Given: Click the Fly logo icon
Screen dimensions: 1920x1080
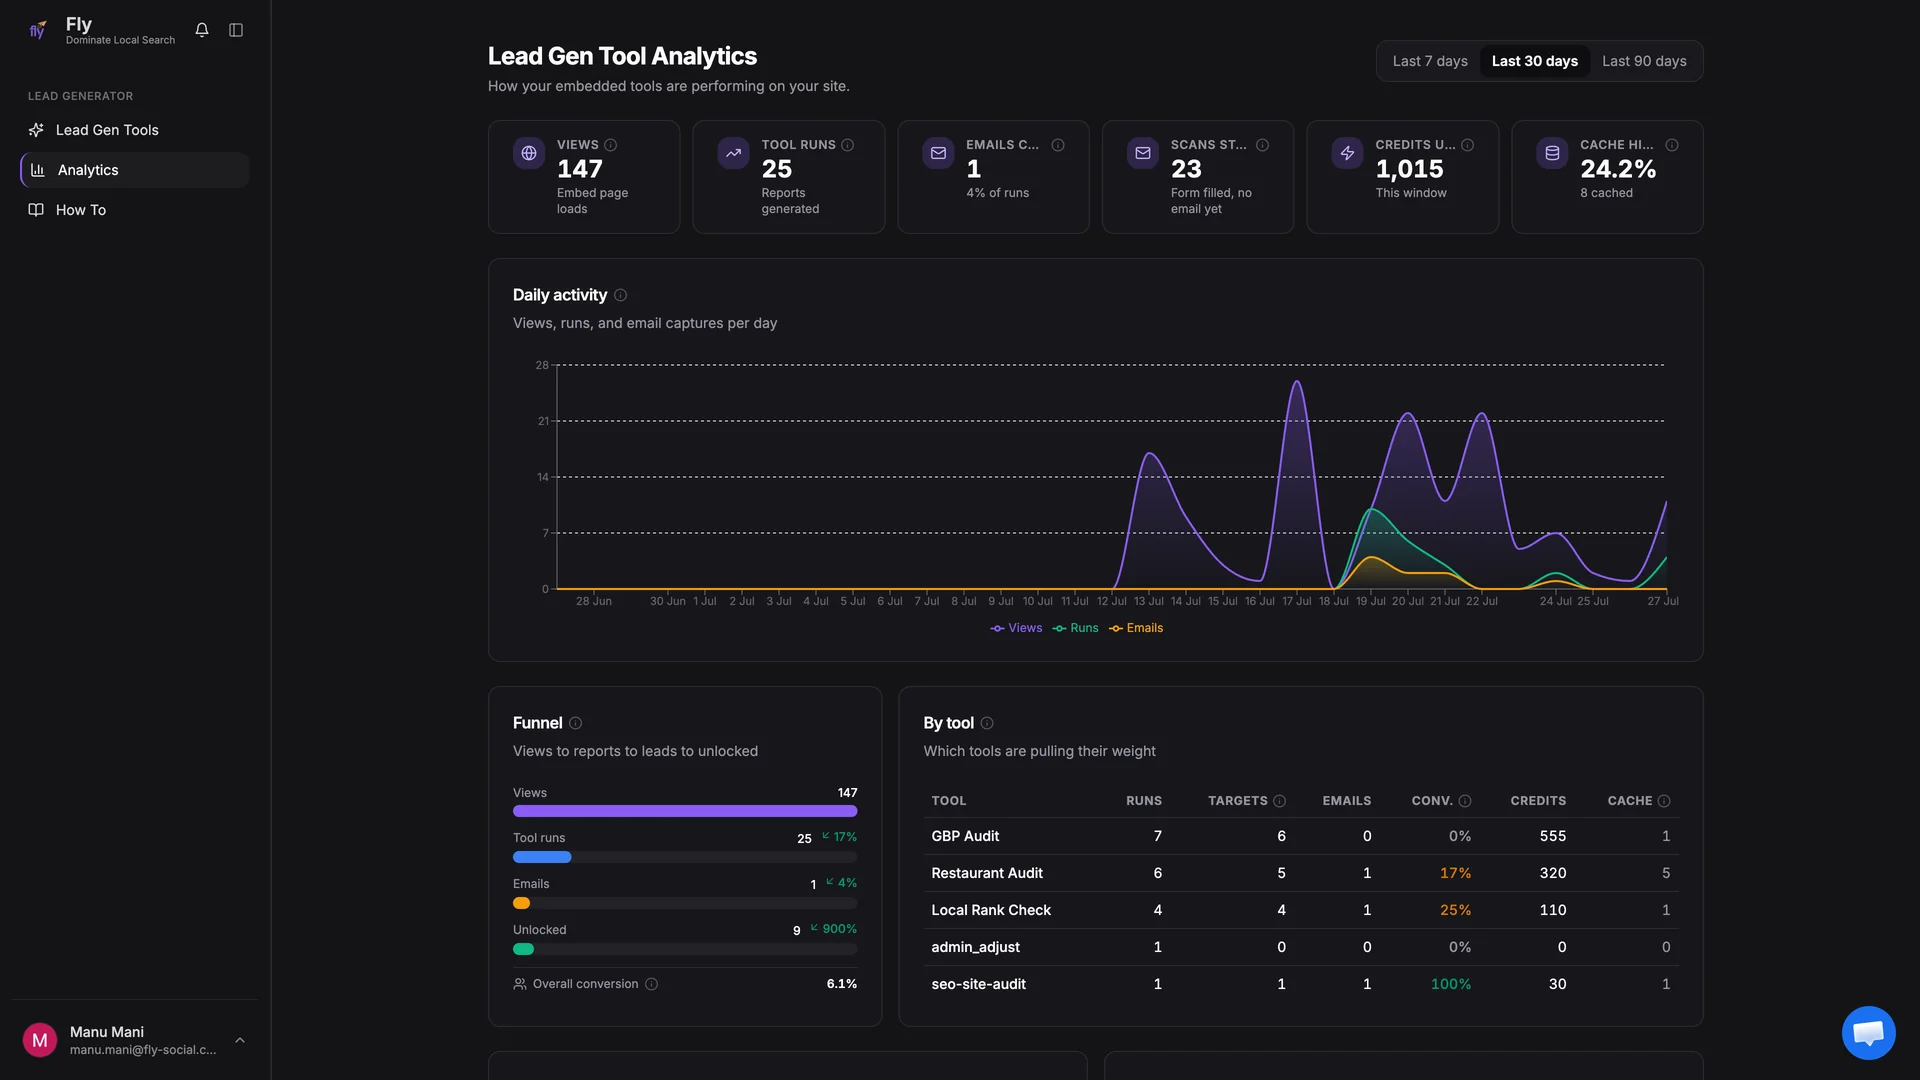Looking at the screenshot, I should click(x=38, y=30).
